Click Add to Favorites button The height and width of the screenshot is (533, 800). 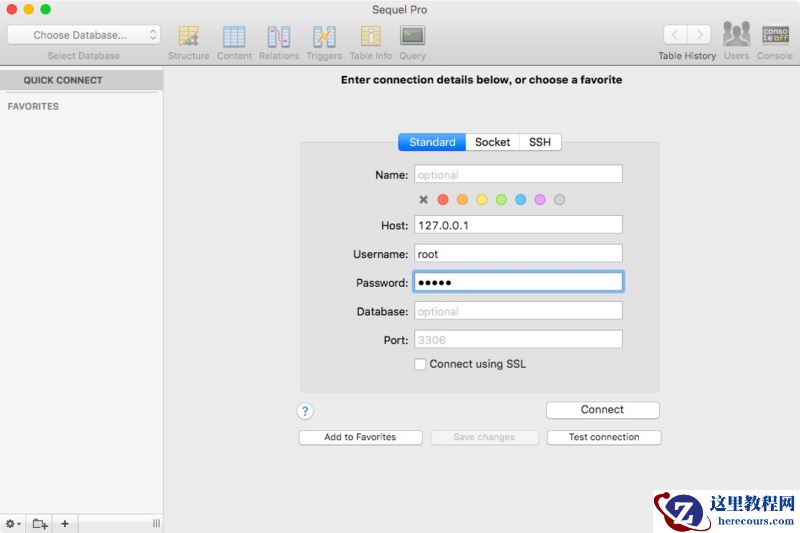coord(360,437)
